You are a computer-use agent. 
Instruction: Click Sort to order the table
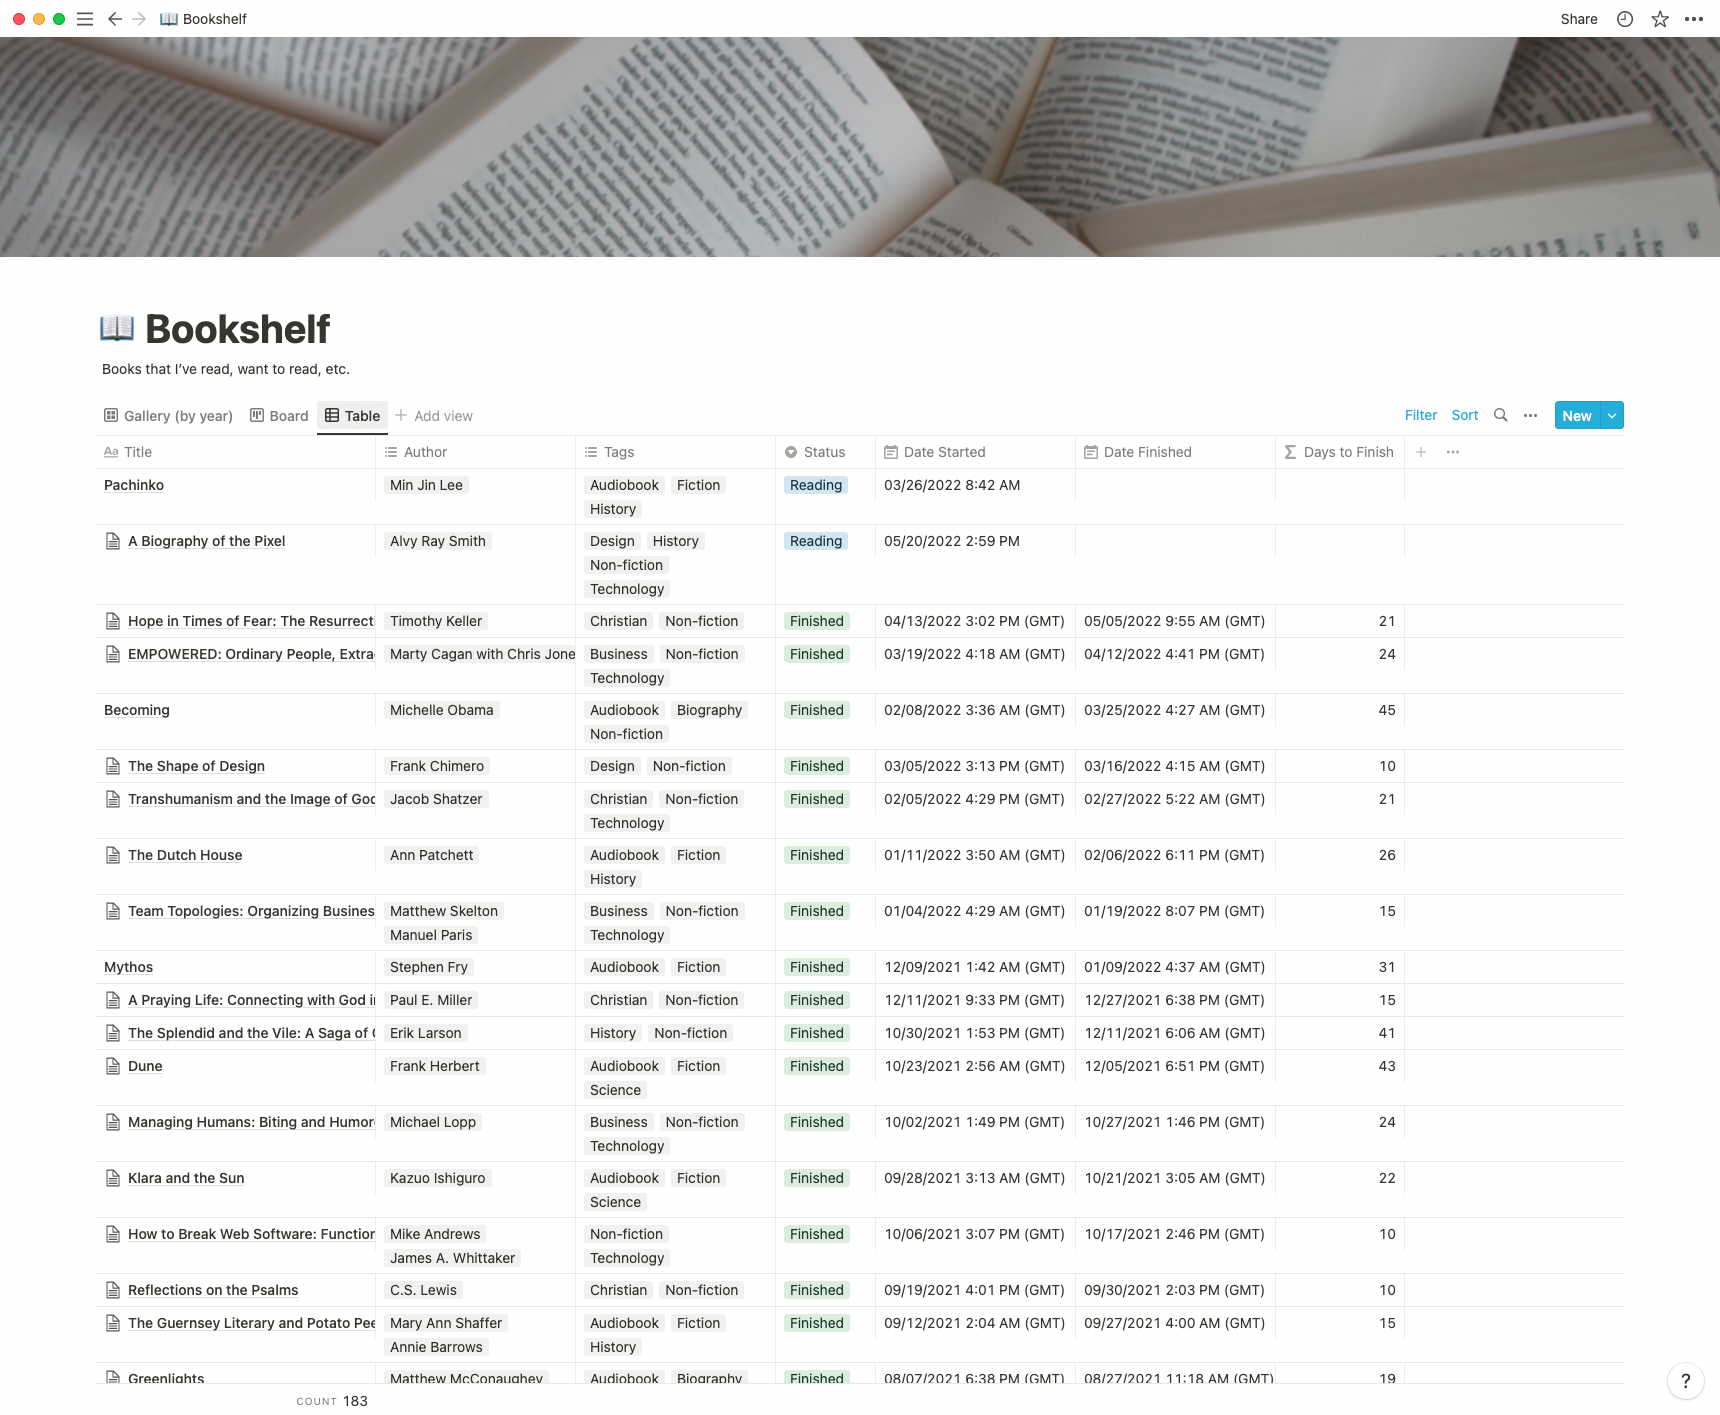[1464, 415]
